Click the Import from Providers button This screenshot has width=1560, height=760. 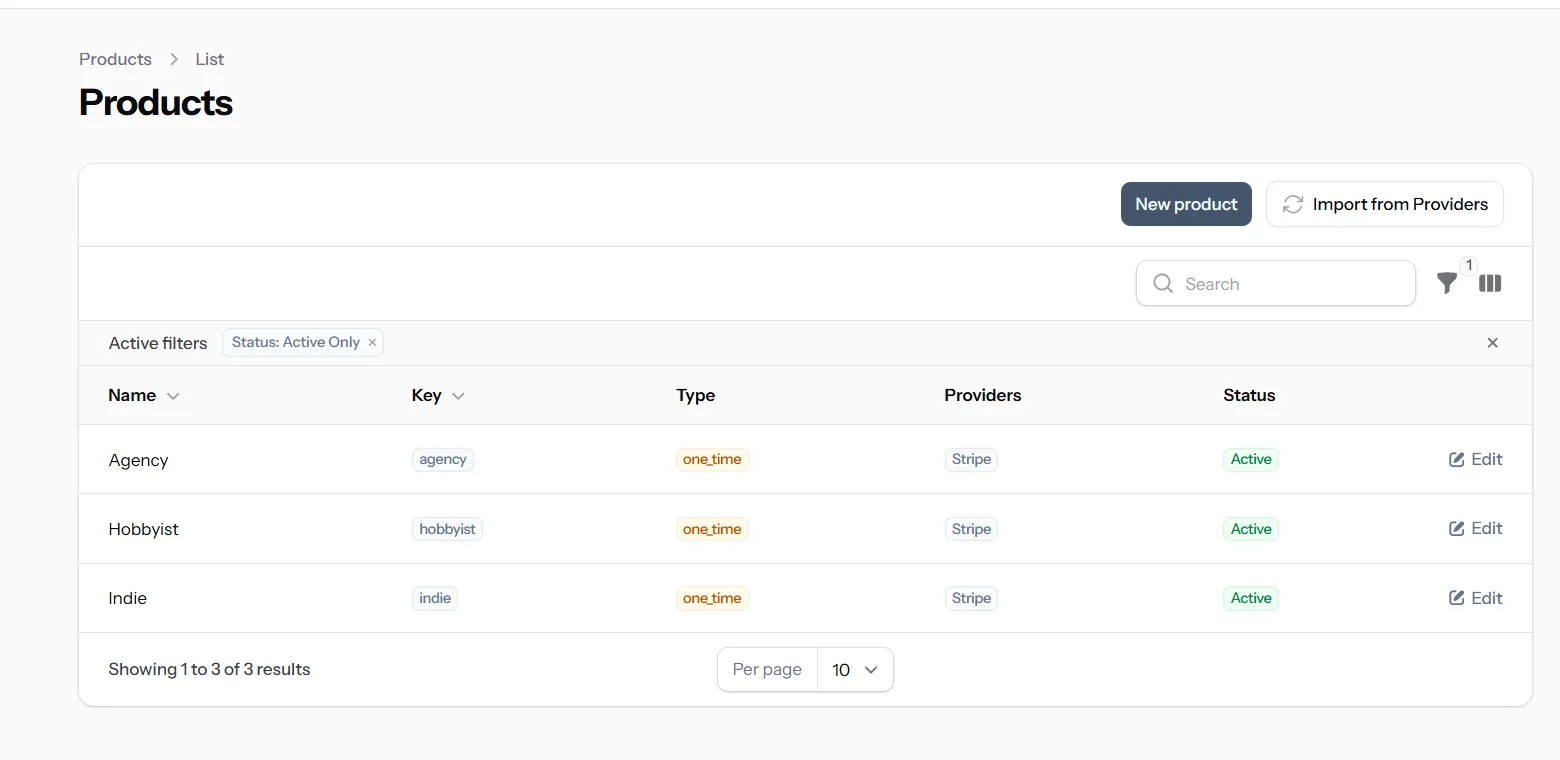pyautogui.click(x=1385, y=204)
